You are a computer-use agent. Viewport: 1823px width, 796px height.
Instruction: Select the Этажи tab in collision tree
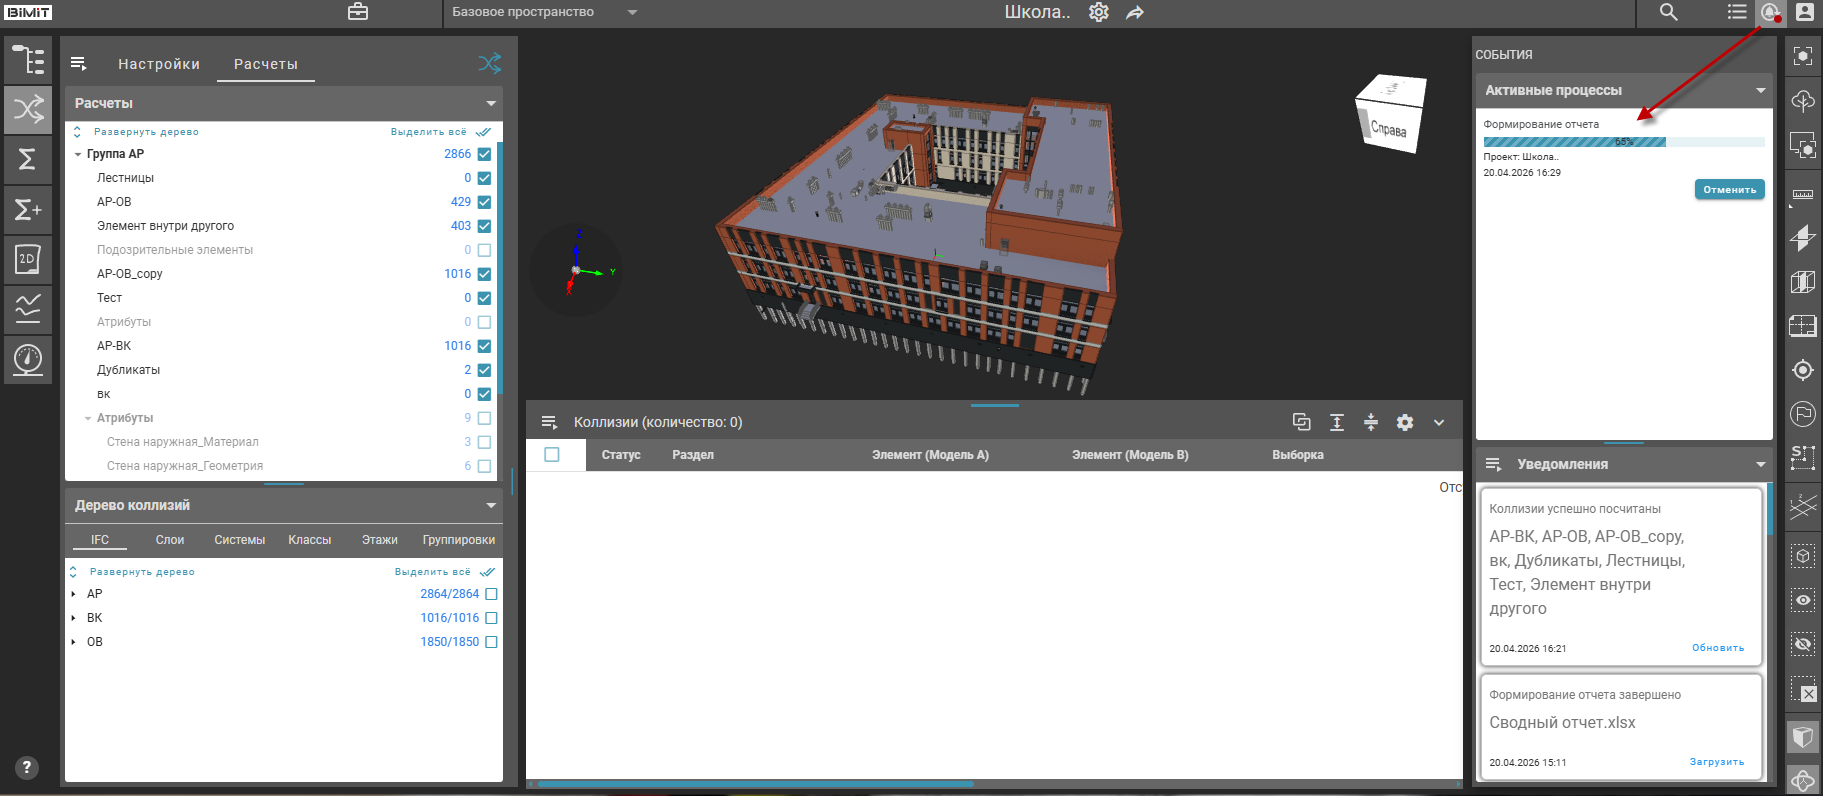[x=379, y=540]
